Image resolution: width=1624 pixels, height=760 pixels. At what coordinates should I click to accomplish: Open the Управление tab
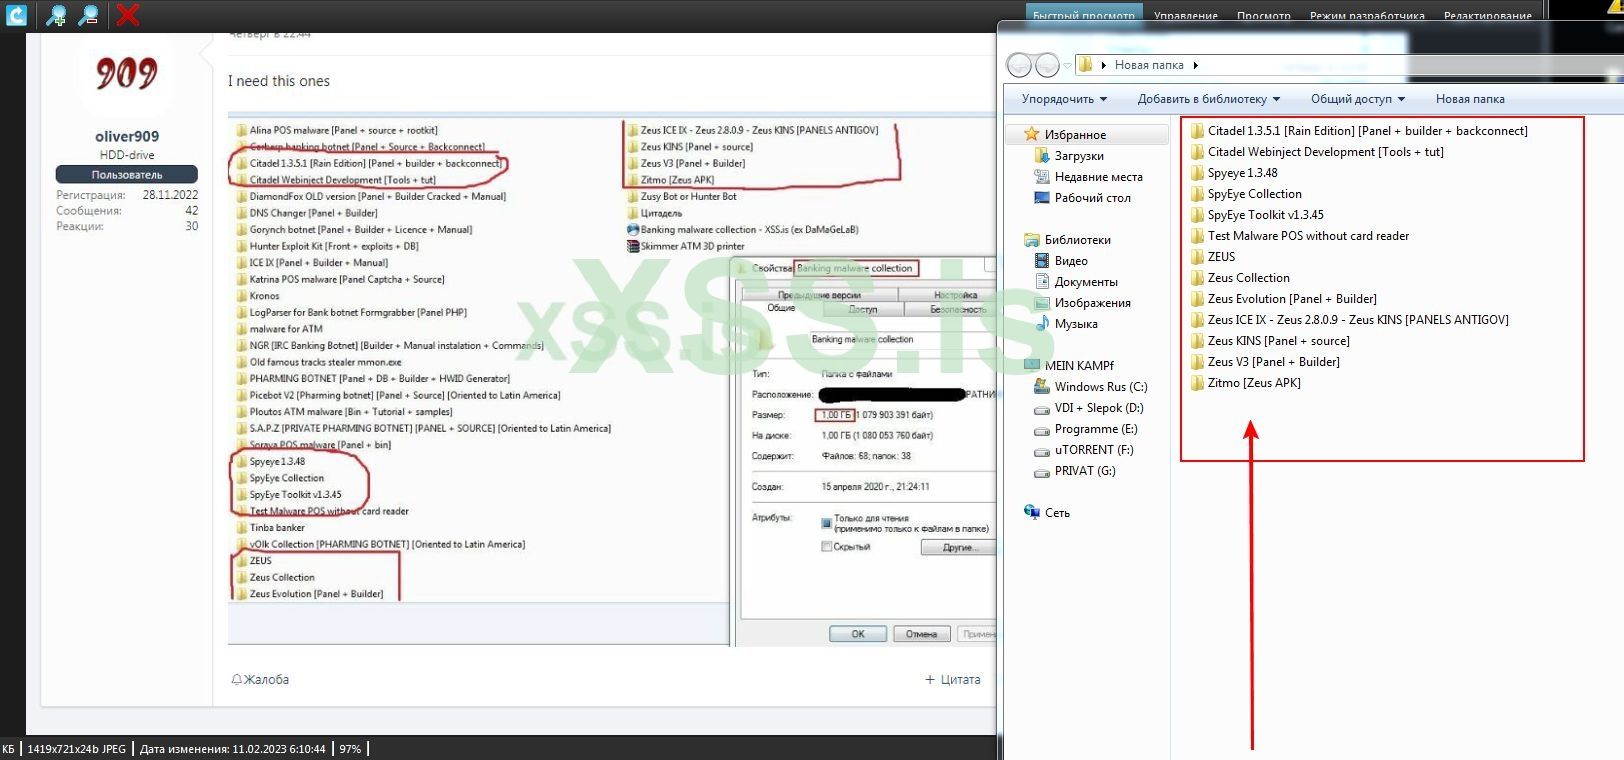click(1186, 15)
